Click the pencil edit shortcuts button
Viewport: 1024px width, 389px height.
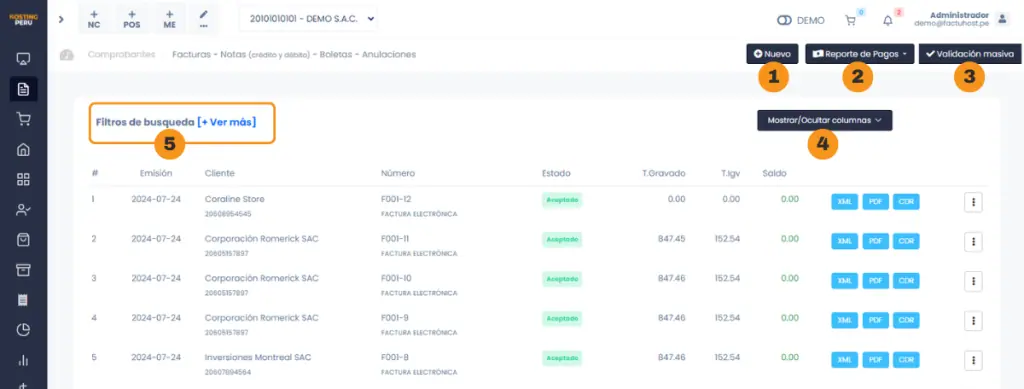click(x=204, y=20)
